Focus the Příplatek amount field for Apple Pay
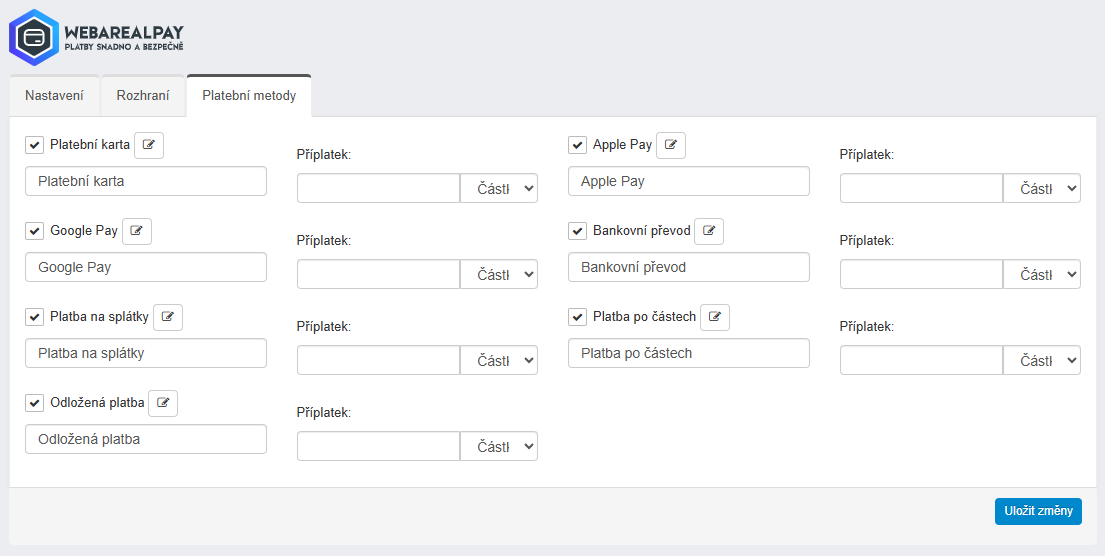This screenshot has height=556, width=1105. pos(921,188)
